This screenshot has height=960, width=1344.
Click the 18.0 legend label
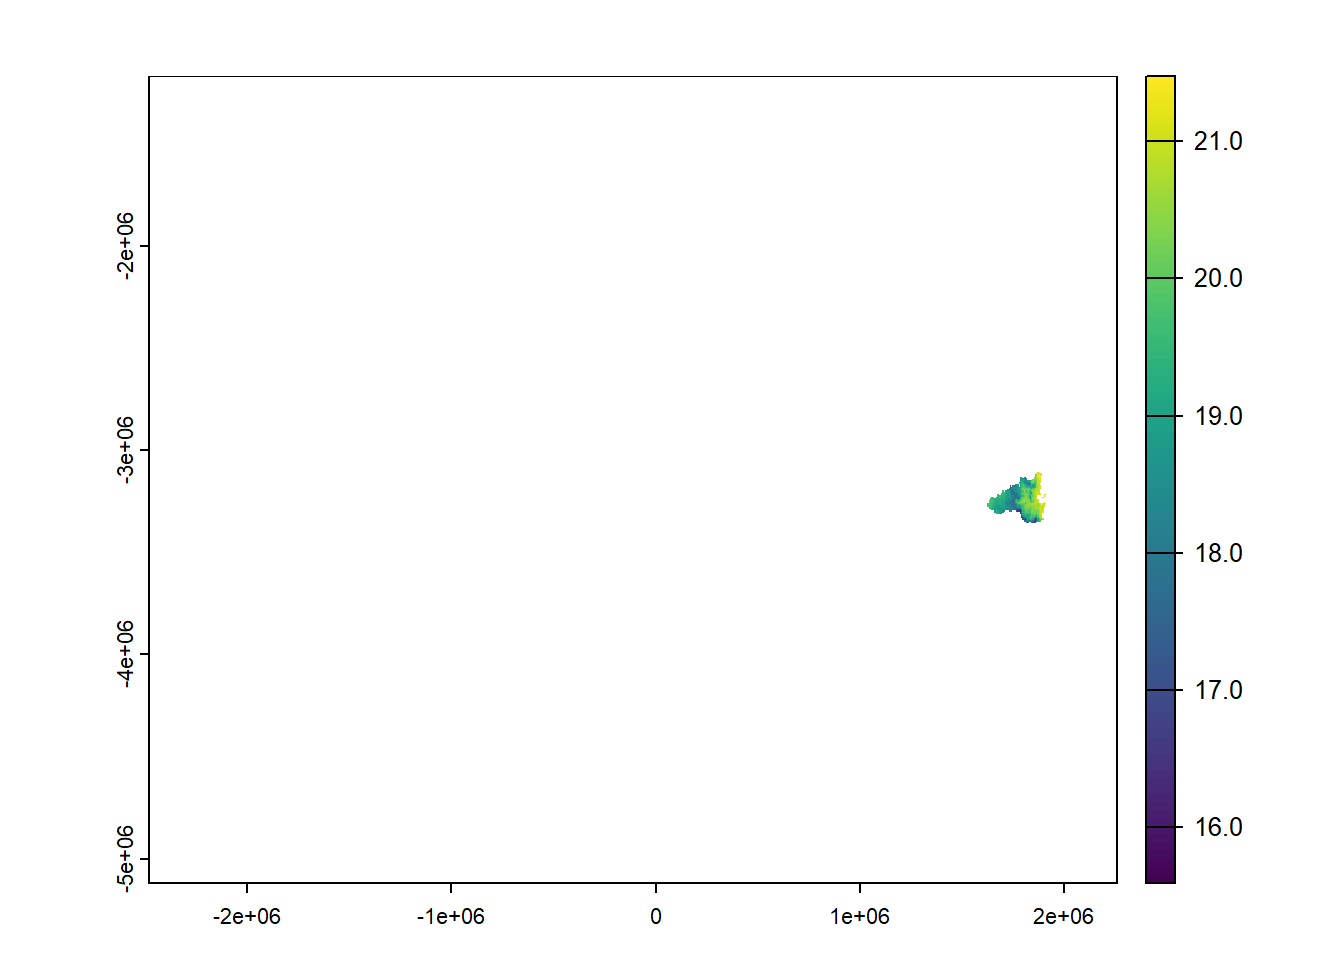[1218, 553]
